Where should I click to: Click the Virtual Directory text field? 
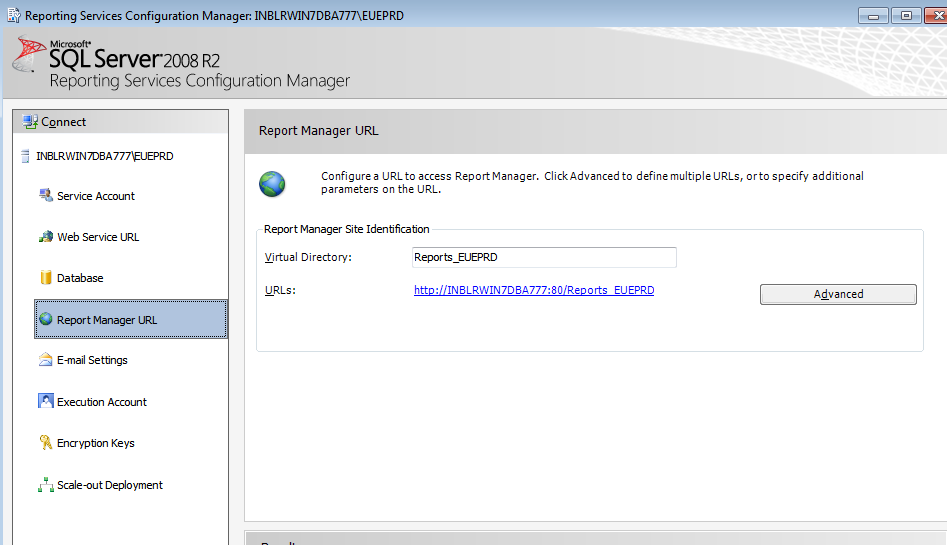tap(544, 257)
